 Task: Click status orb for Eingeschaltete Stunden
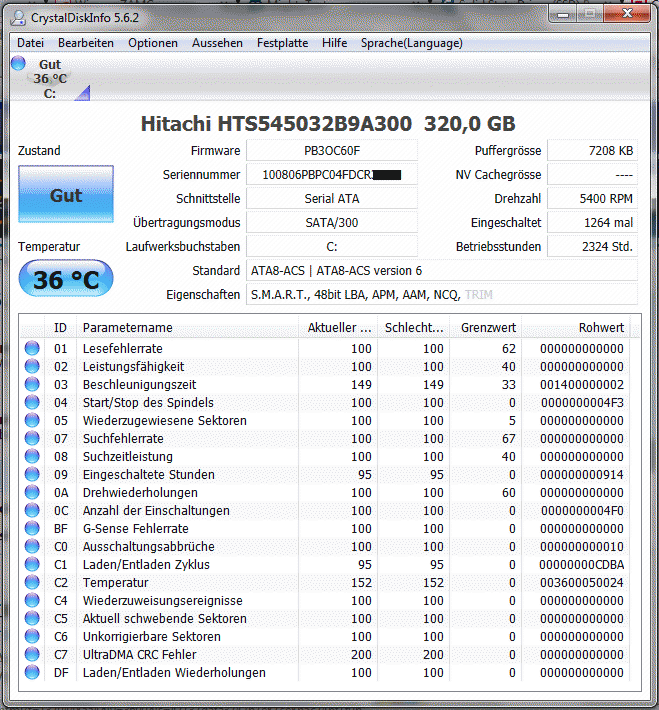pos(32,474)
